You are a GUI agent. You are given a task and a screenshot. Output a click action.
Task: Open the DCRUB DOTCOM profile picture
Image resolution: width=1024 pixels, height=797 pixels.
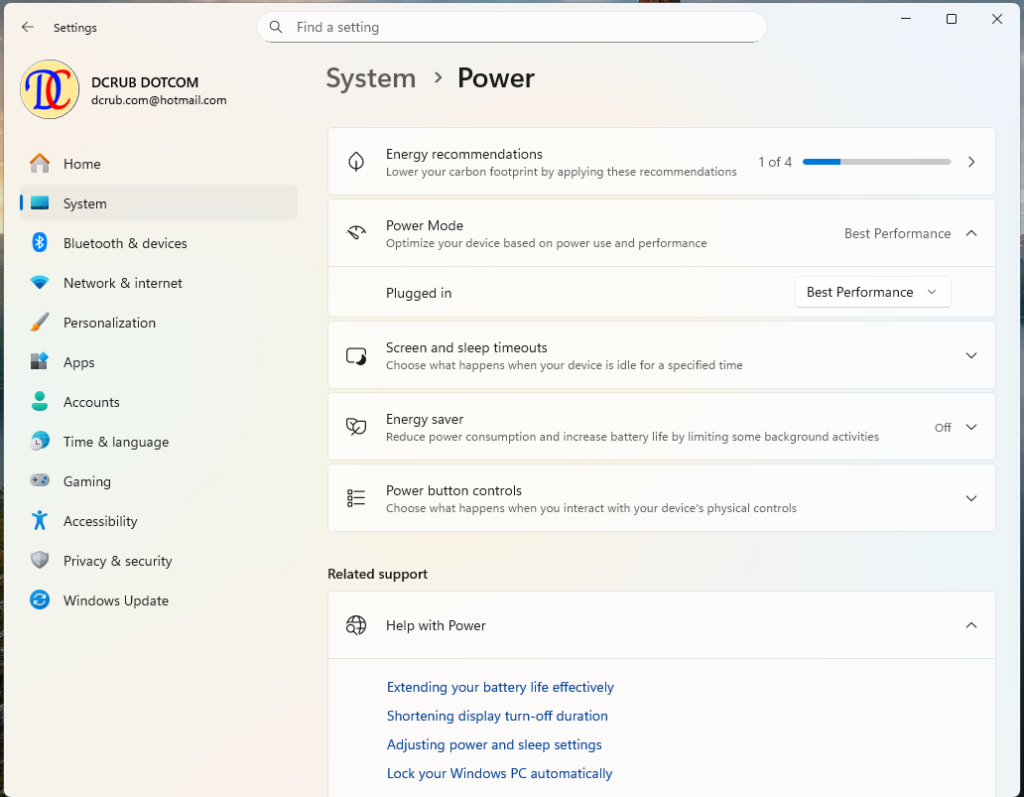pyautogui.click(x=50, y=89)
